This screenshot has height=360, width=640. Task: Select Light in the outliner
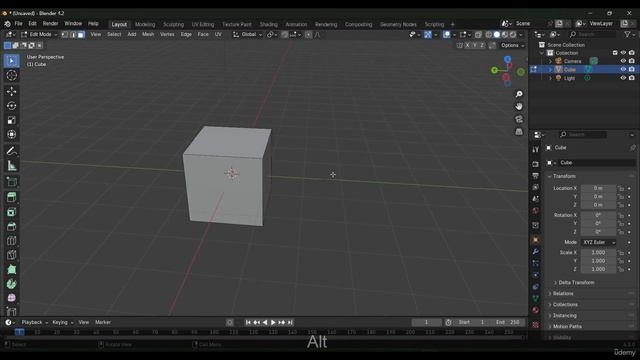point(569,78)
